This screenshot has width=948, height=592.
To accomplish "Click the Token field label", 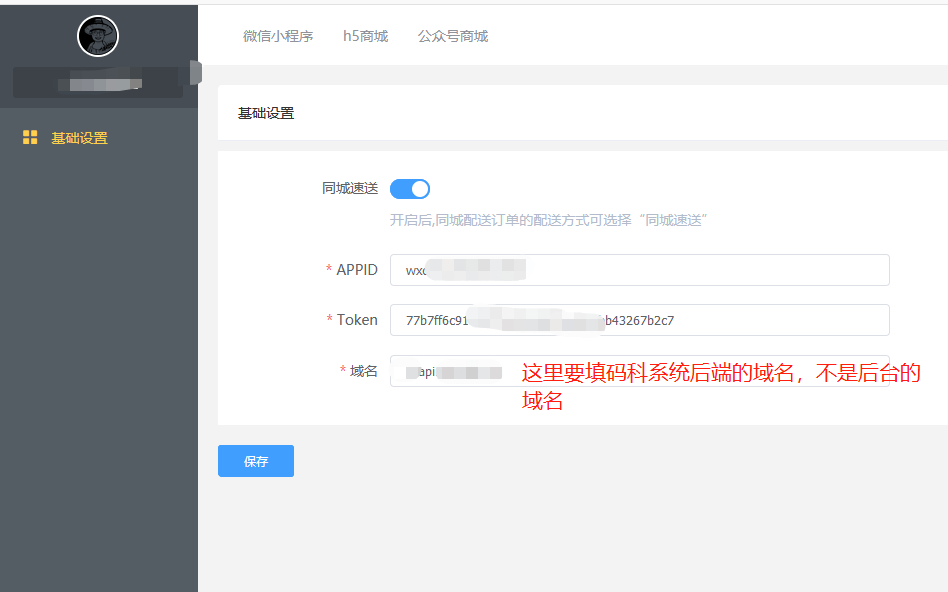I will click(x=357, y=320).
